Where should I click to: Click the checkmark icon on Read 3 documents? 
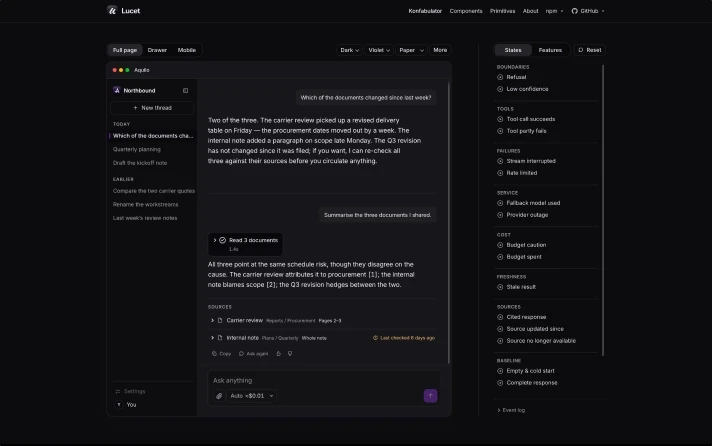coord(222,240)
